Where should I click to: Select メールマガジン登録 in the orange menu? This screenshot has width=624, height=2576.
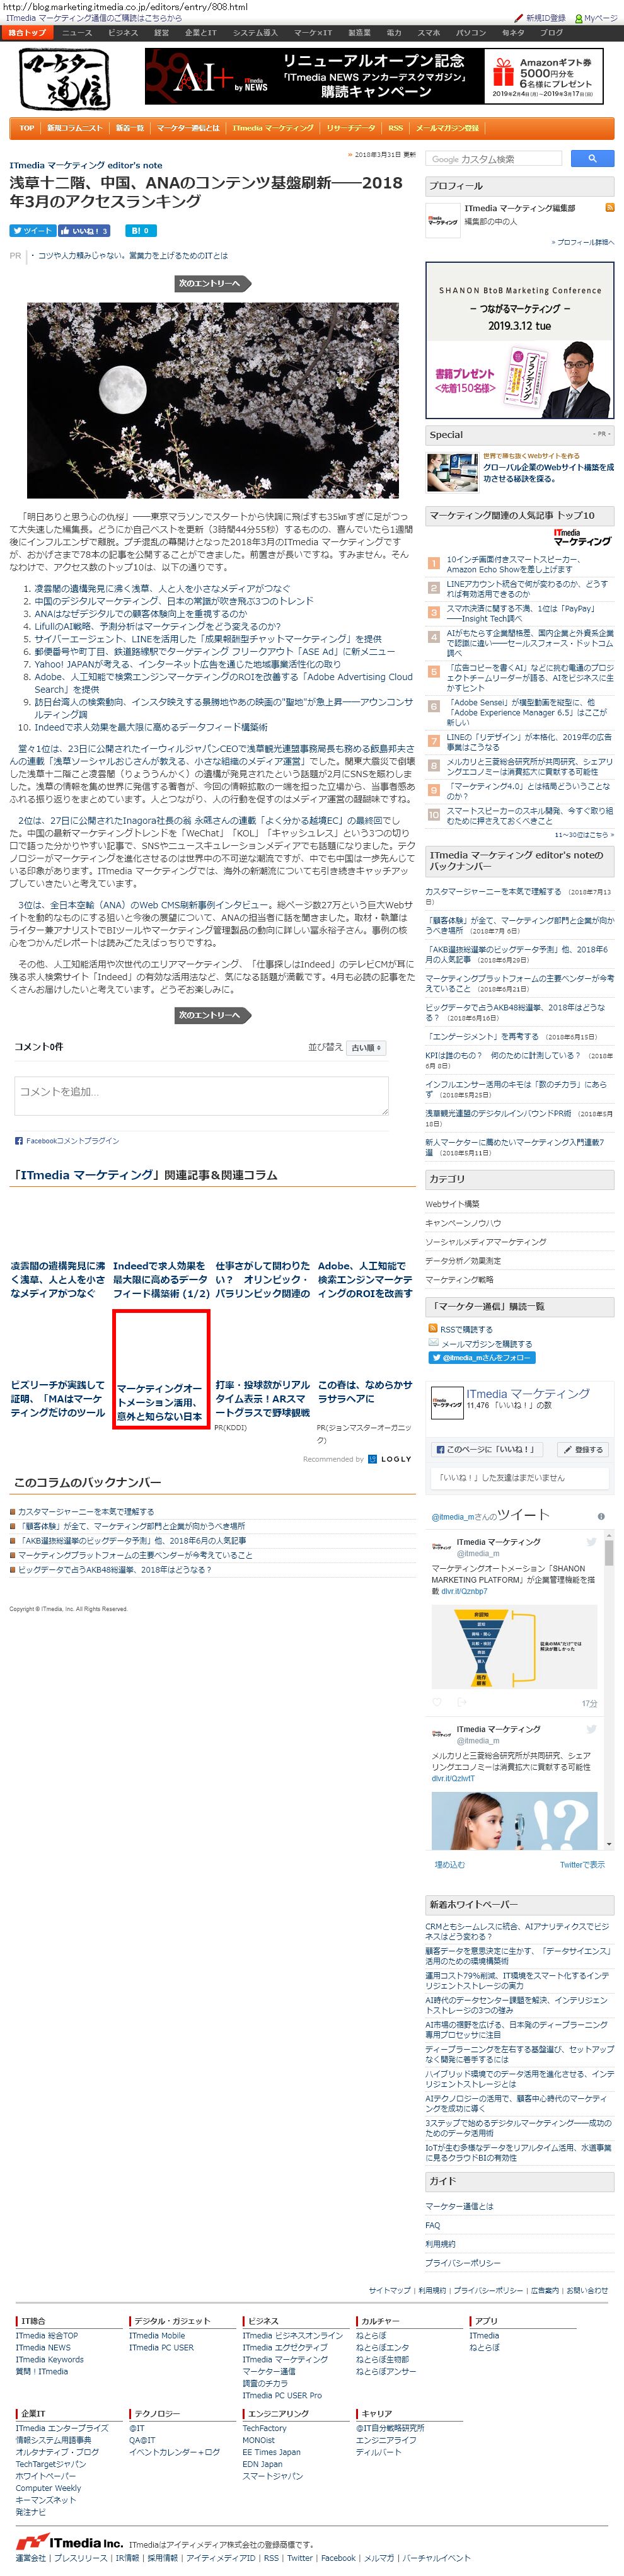pyautogui.click(x=447, y=128)
